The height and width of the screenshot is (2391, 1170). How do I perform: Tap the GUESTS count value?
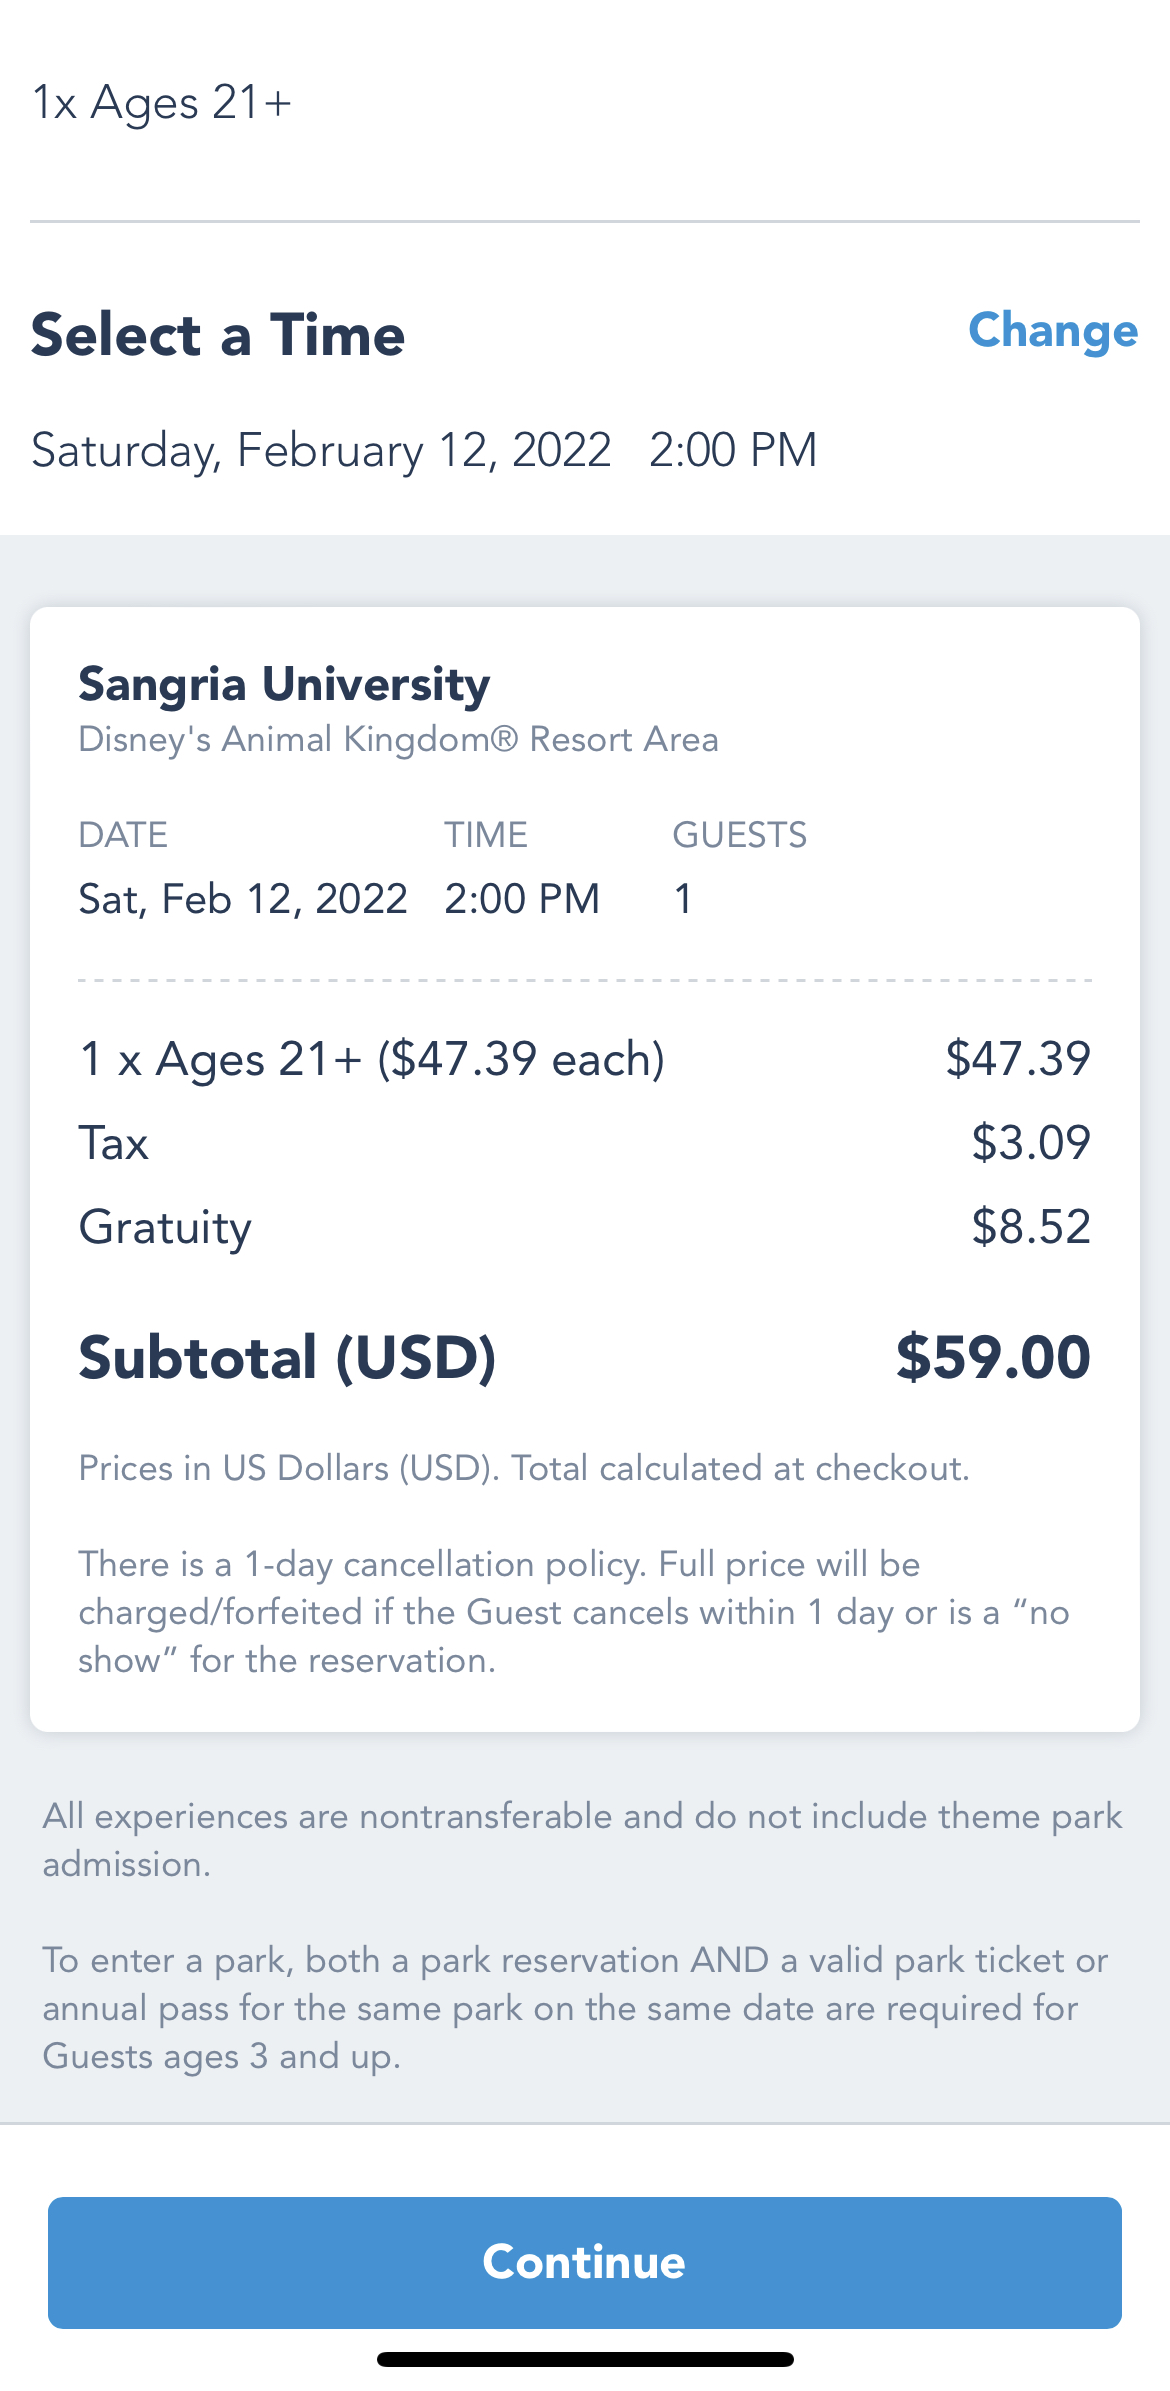pyautogui.click(x=683, y=899)
